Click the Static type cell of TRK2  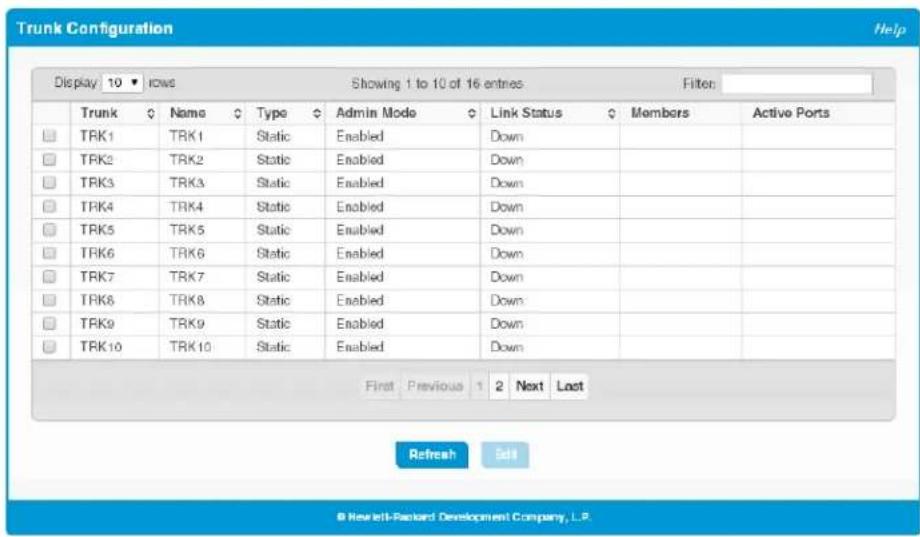tap(273, 160)
